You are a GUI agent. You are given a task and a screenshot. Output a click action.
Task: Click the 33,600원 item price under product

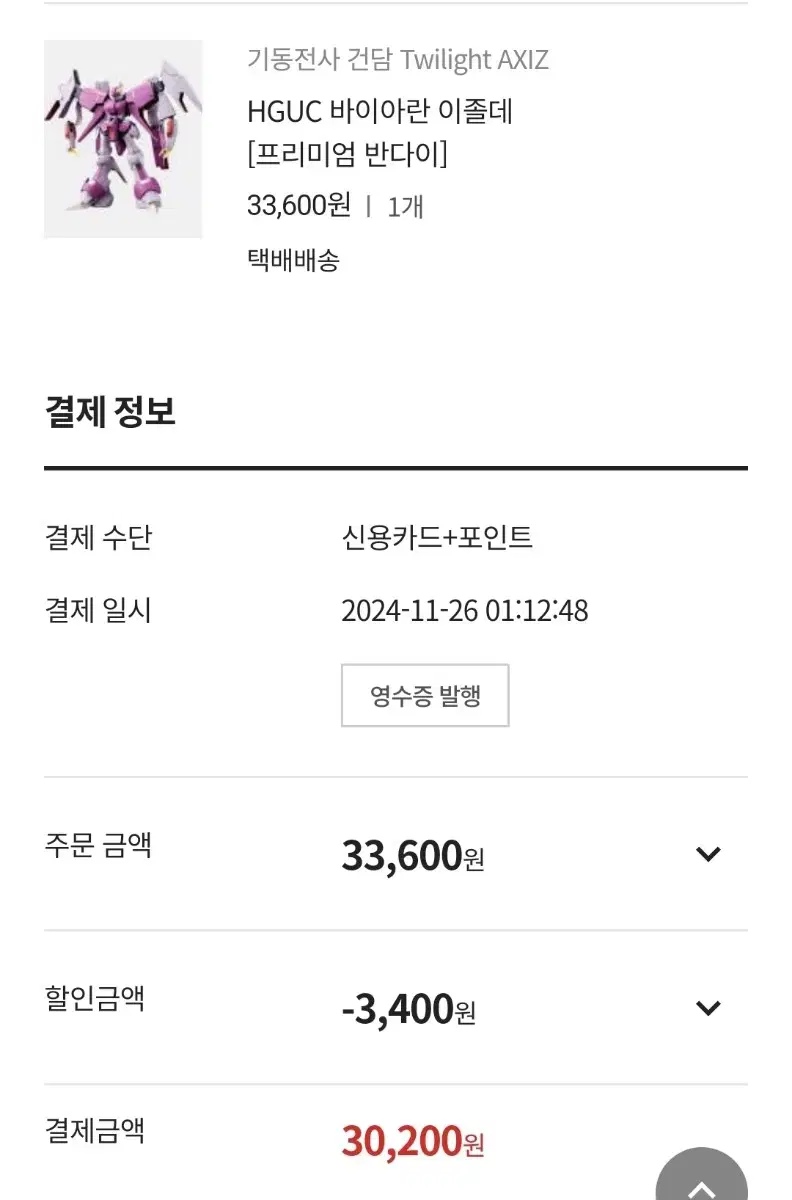coord(299,206)
